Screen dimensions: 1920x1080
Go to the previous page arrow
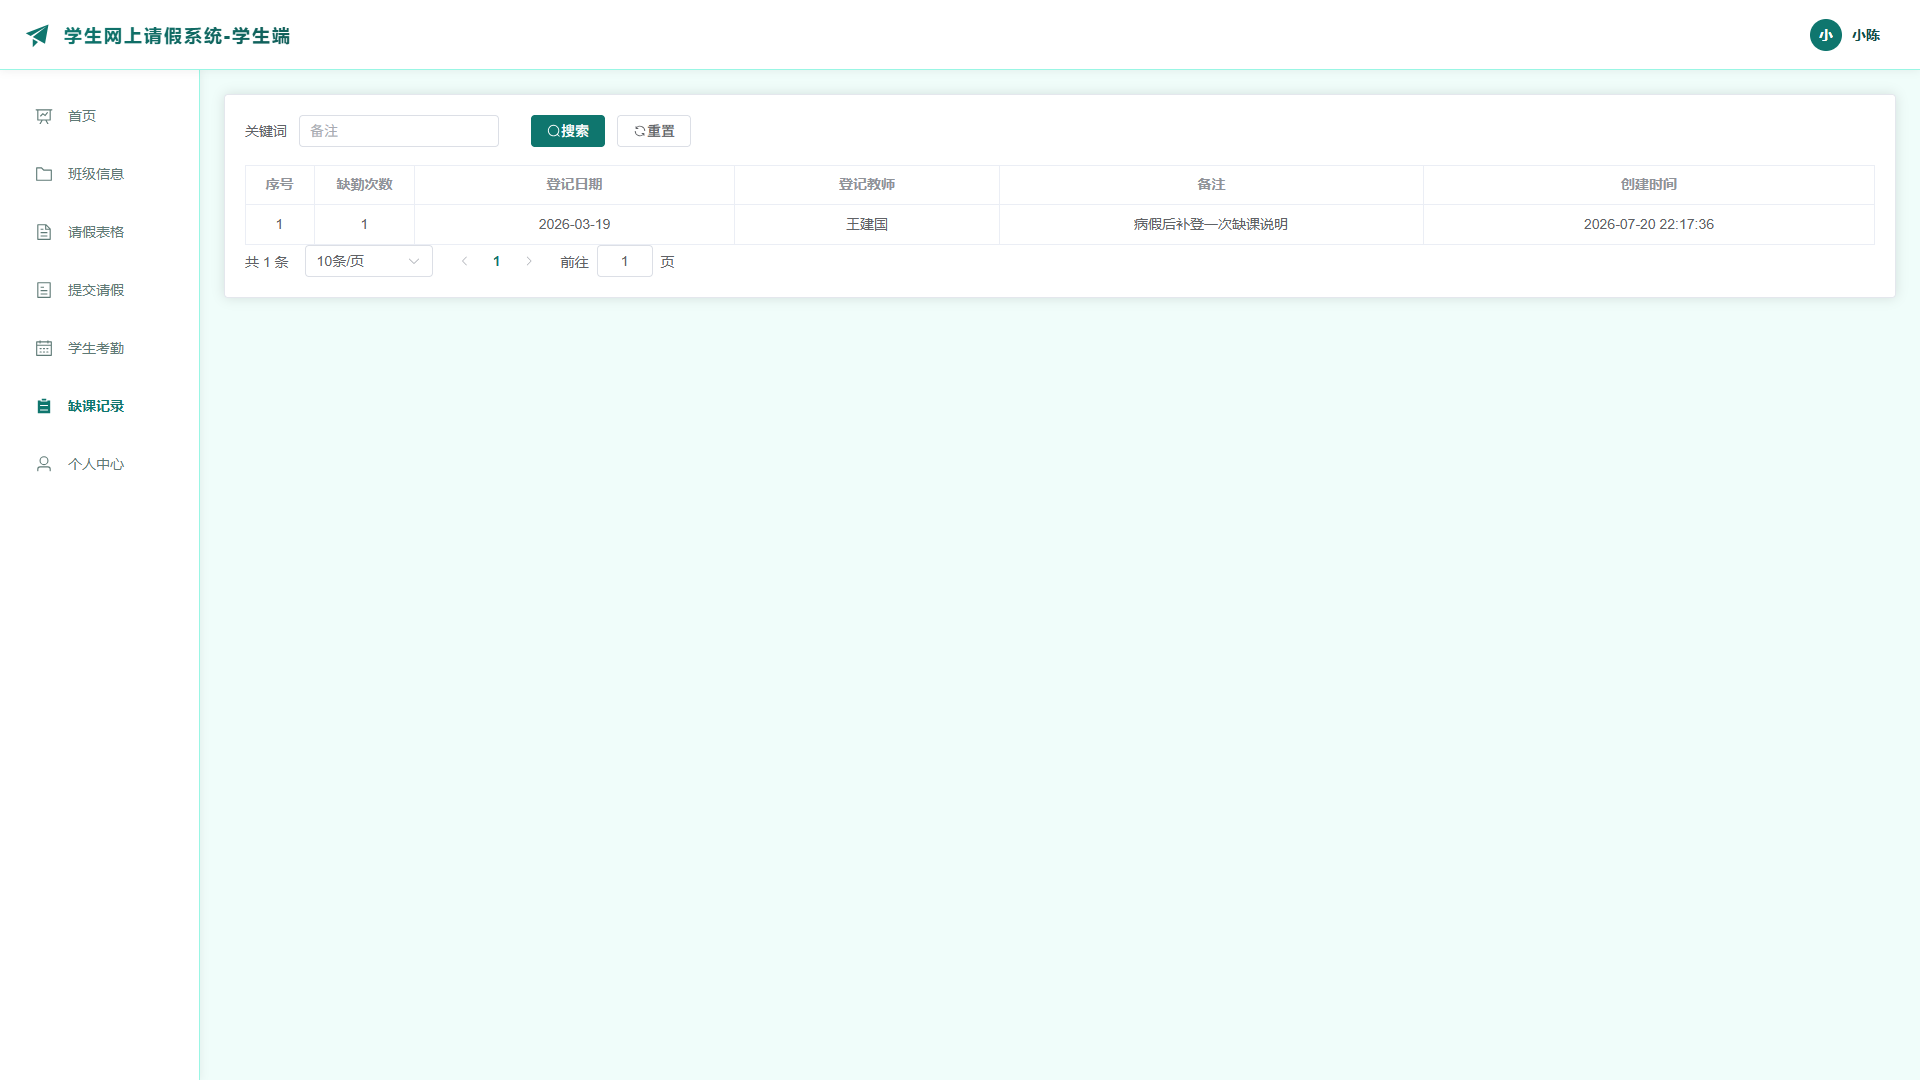tap(464, 261)
